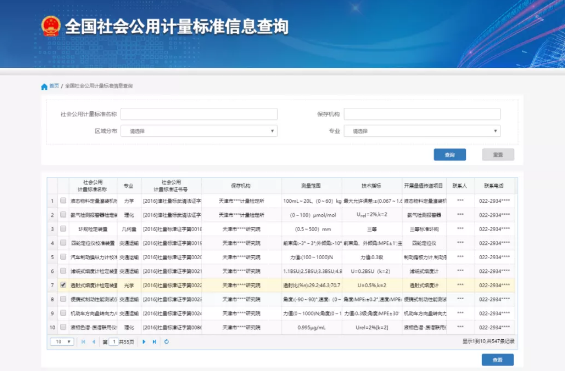Click the 0.995μg/mL cell in row 10
This screenshot has width=565, height=377.
(x=311, y=327)
